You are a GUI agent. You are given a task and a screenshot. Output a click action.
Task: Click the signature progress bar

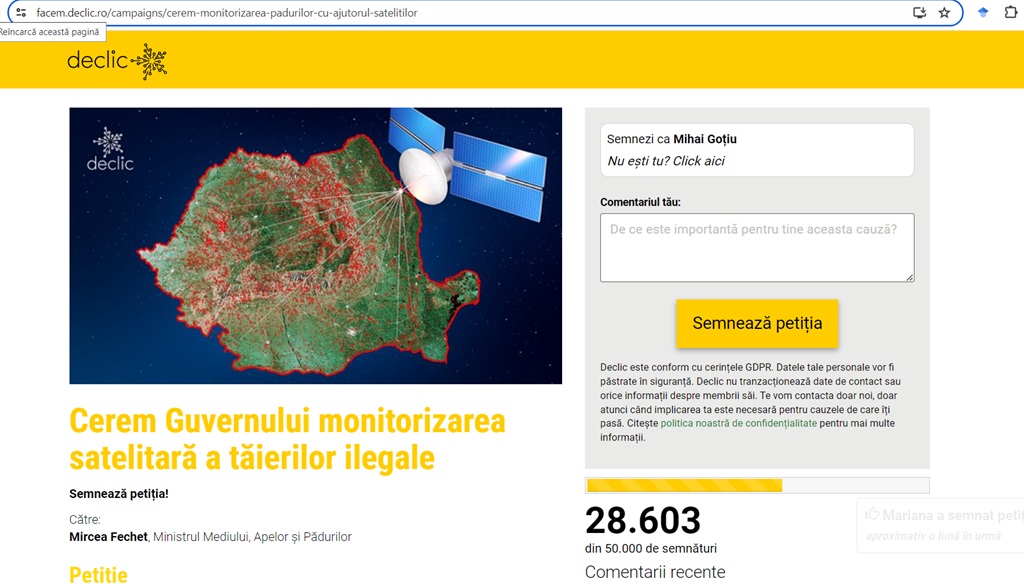point(757,485)
